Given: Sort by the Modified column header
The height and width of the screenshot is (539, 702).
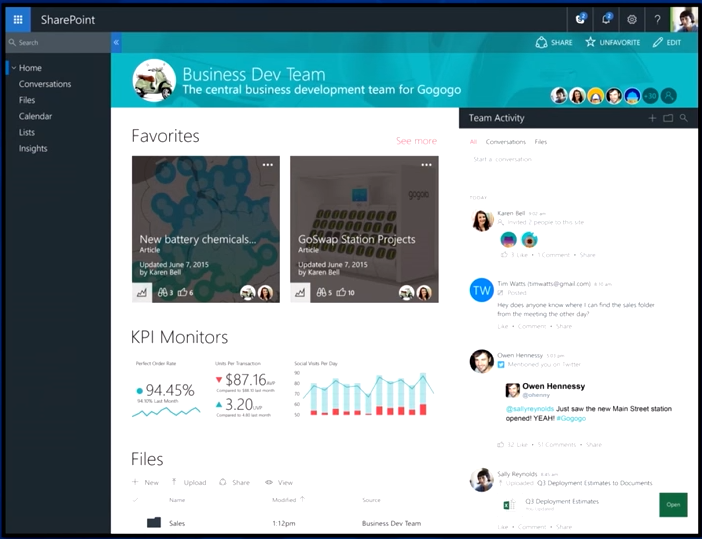Looking at the screenshot, I should (x=288, y=500).
